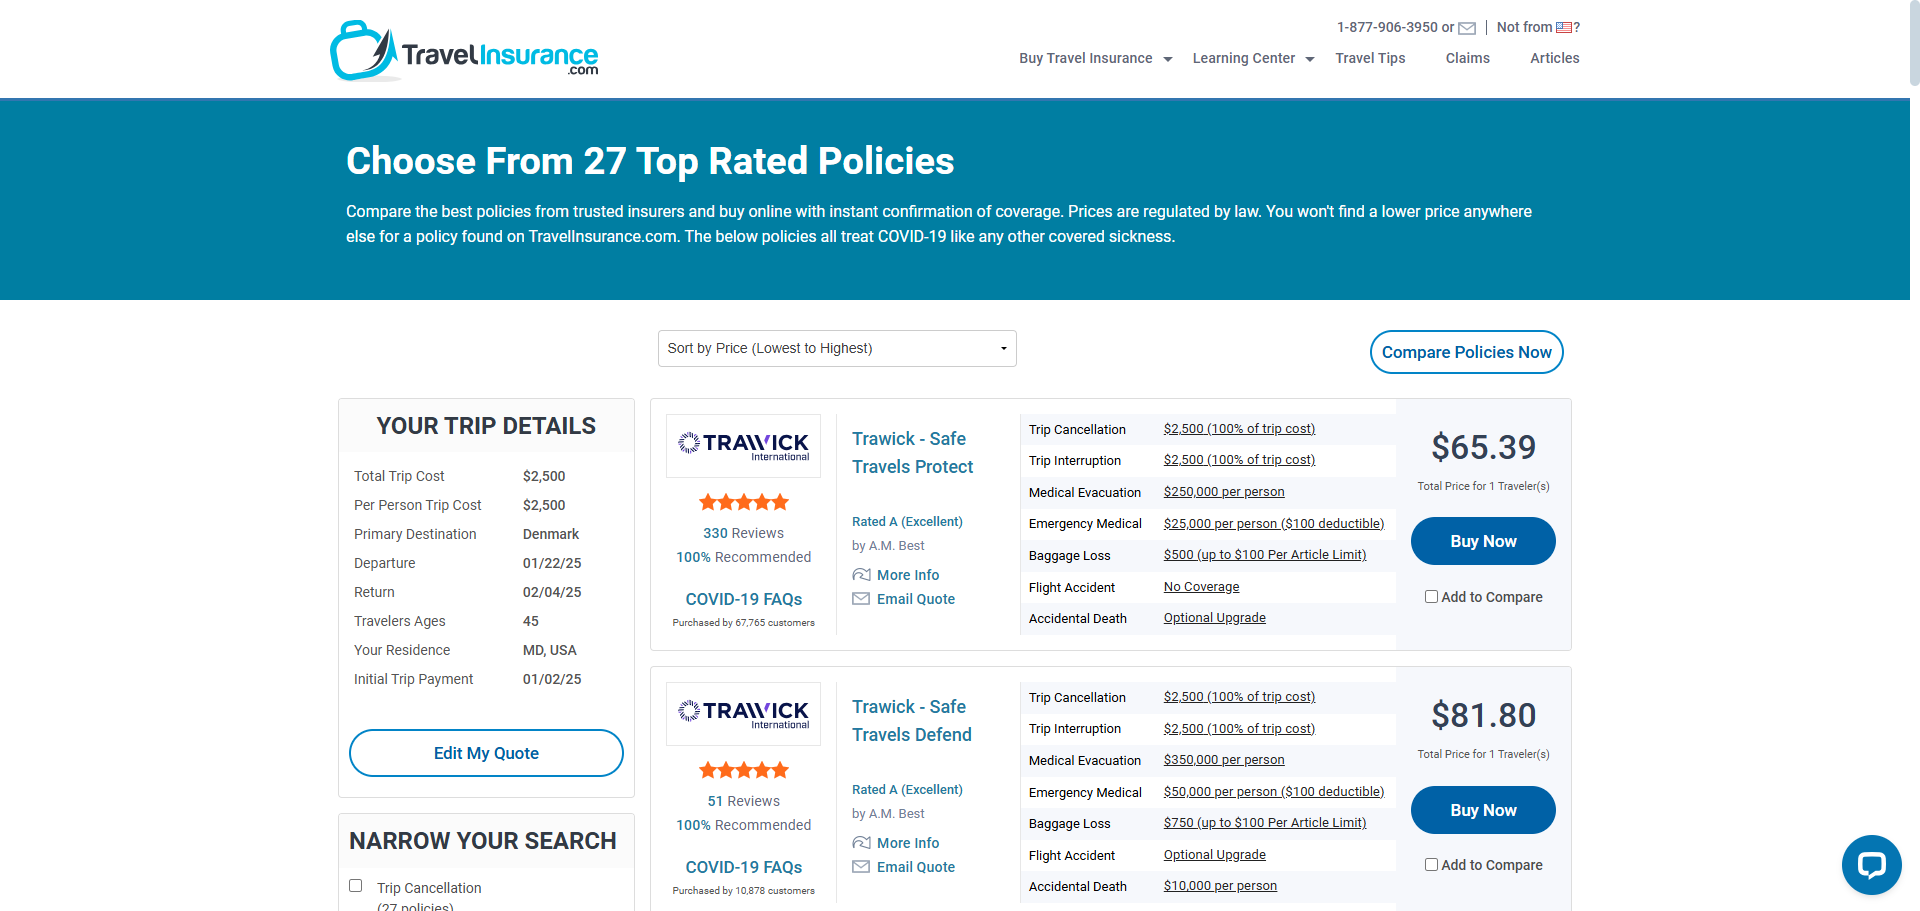Viewport: 1920px width, 911px height.
Task: Open Travel Tips in the navigation
Action: click(x=1370, y=58)
